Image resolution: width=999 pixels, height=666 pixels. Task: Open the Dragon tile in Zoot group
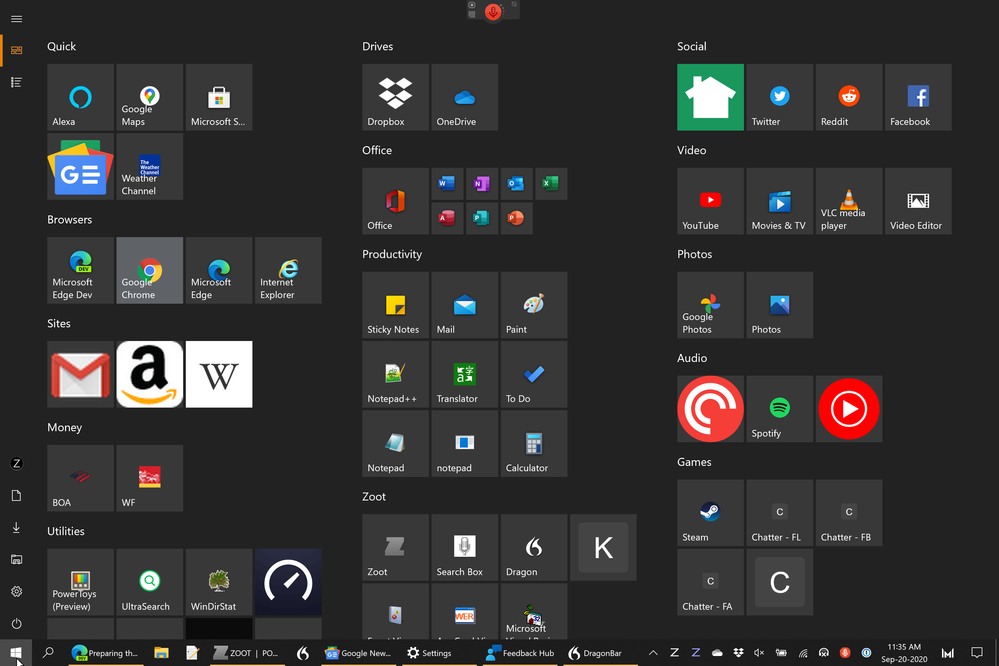534,547
